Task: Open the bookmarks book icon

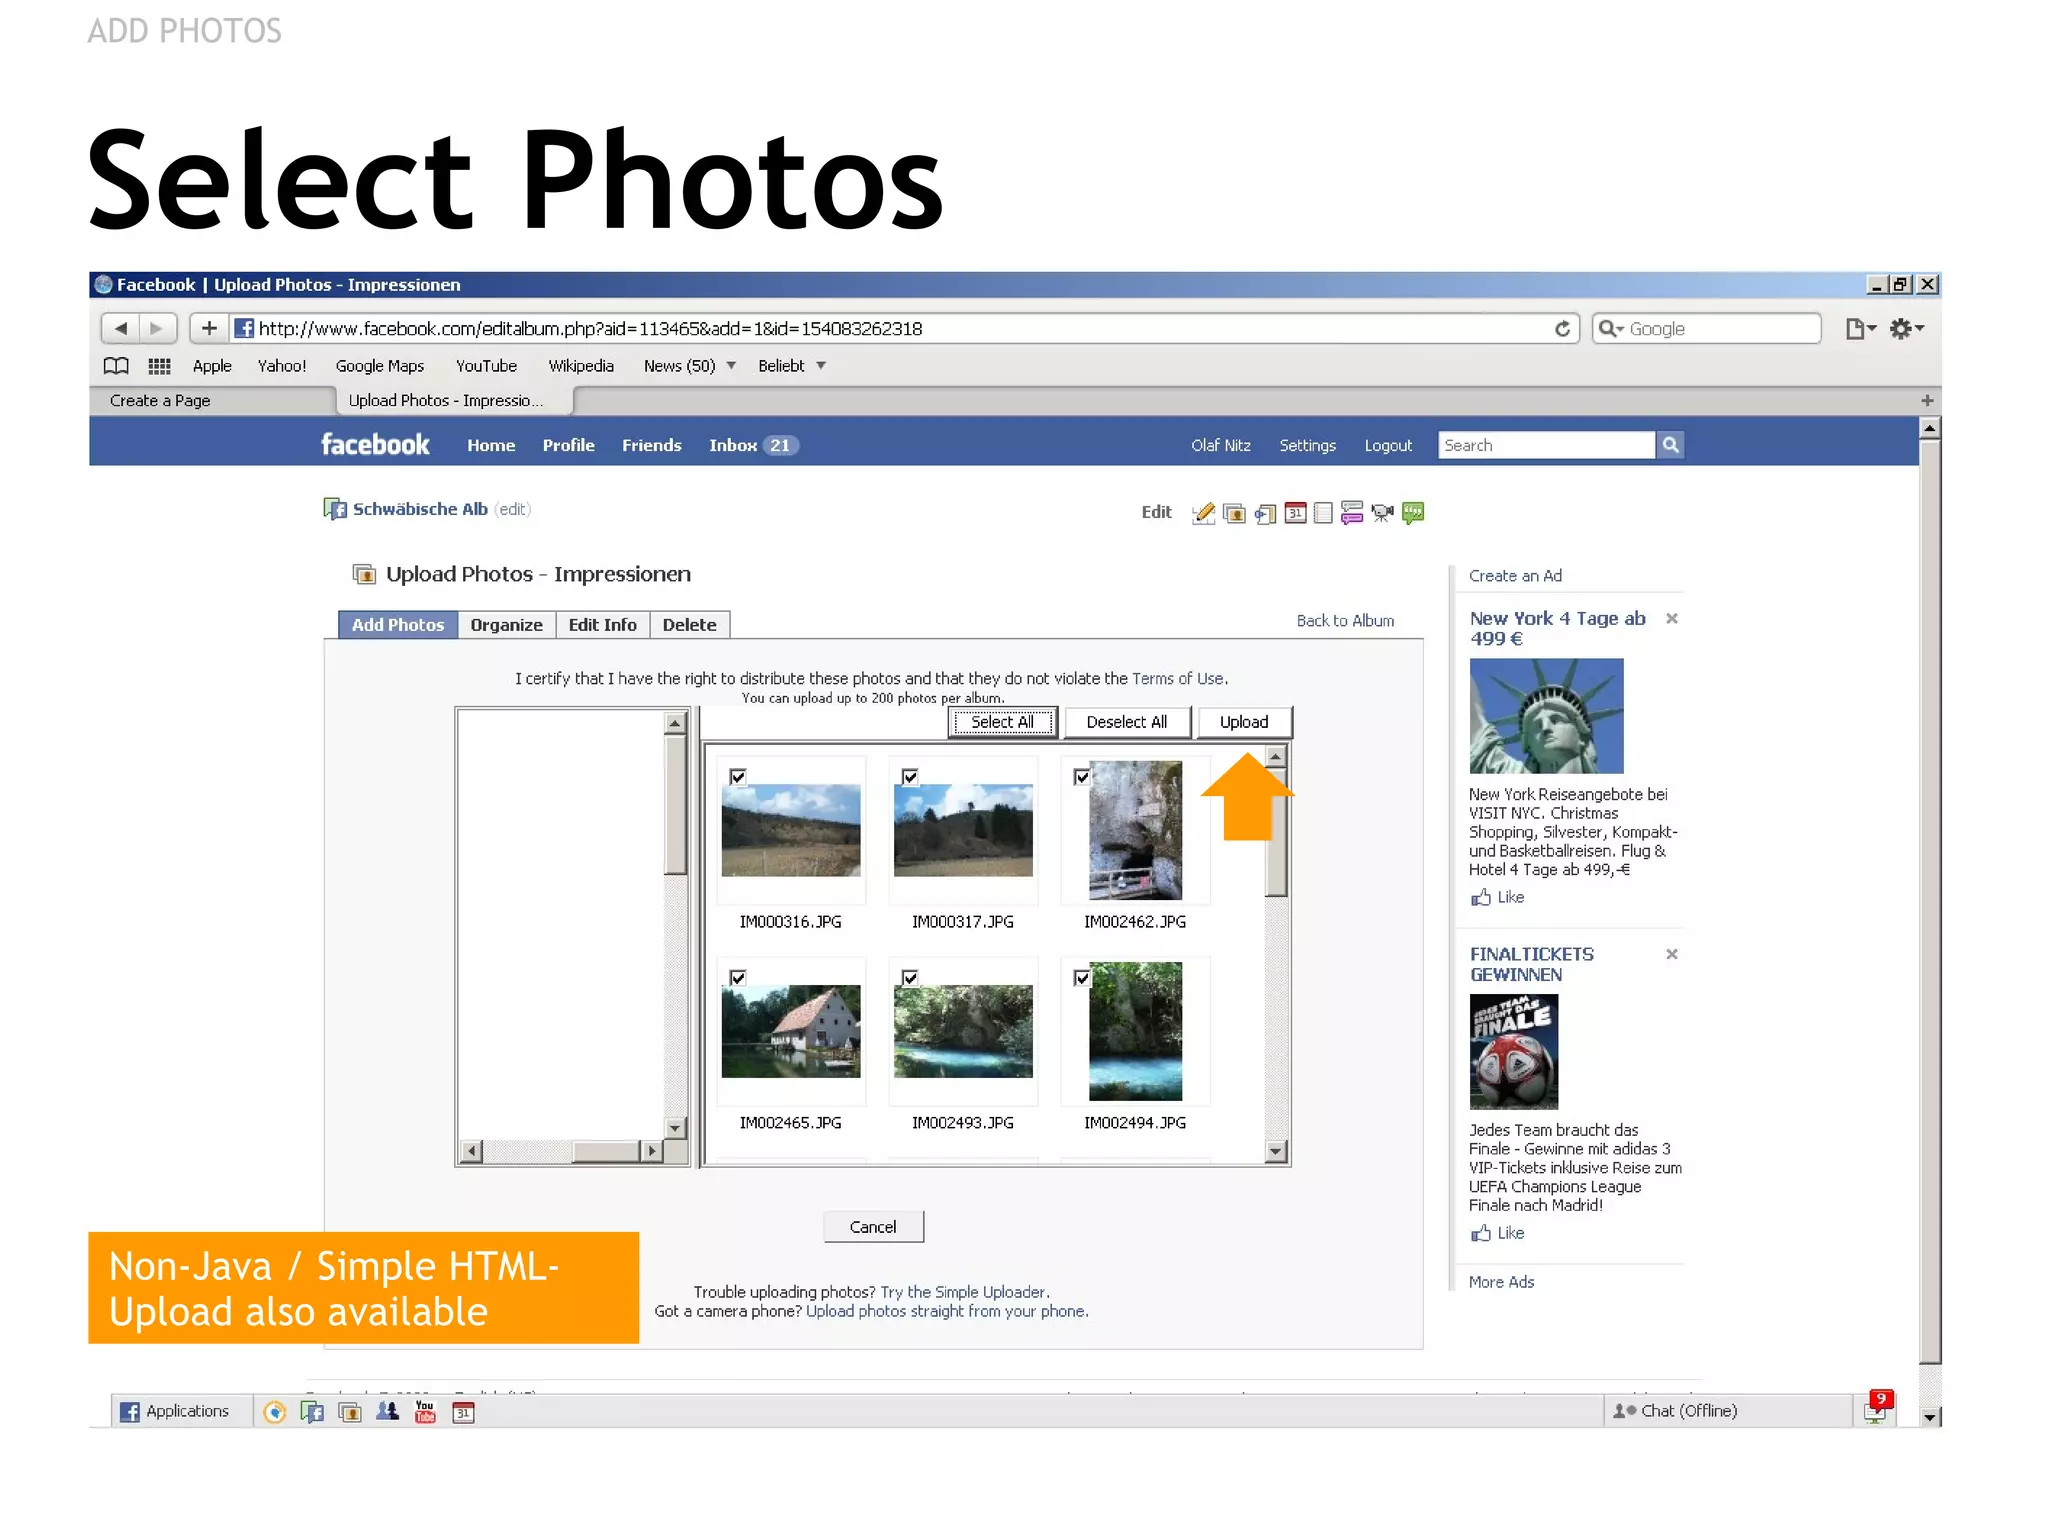Action: 116,366
